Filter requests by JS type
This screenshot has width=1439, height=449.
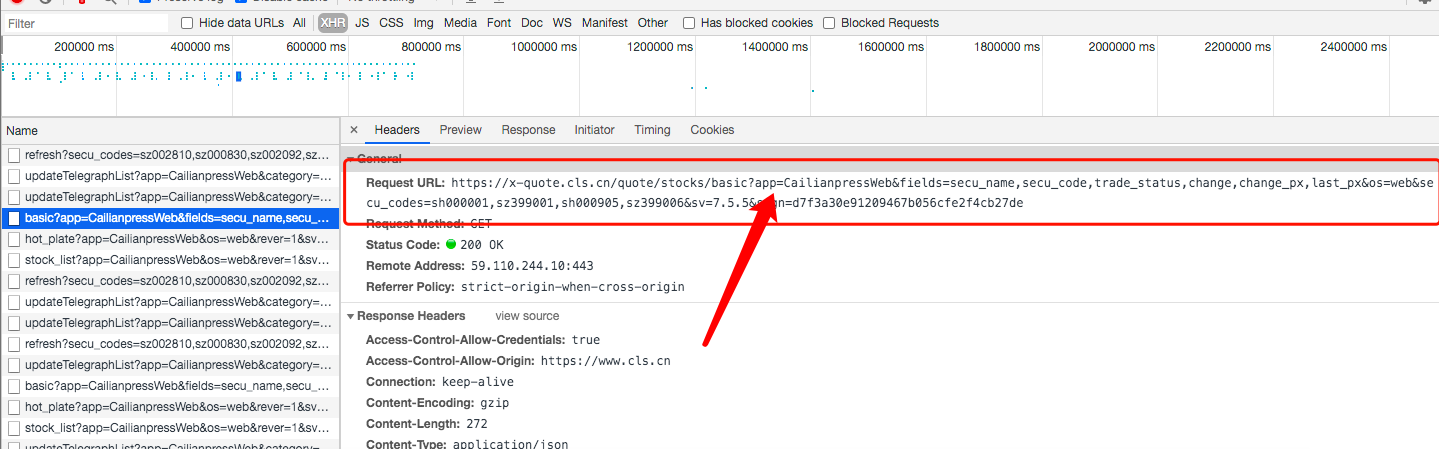[x=362, y=23]
